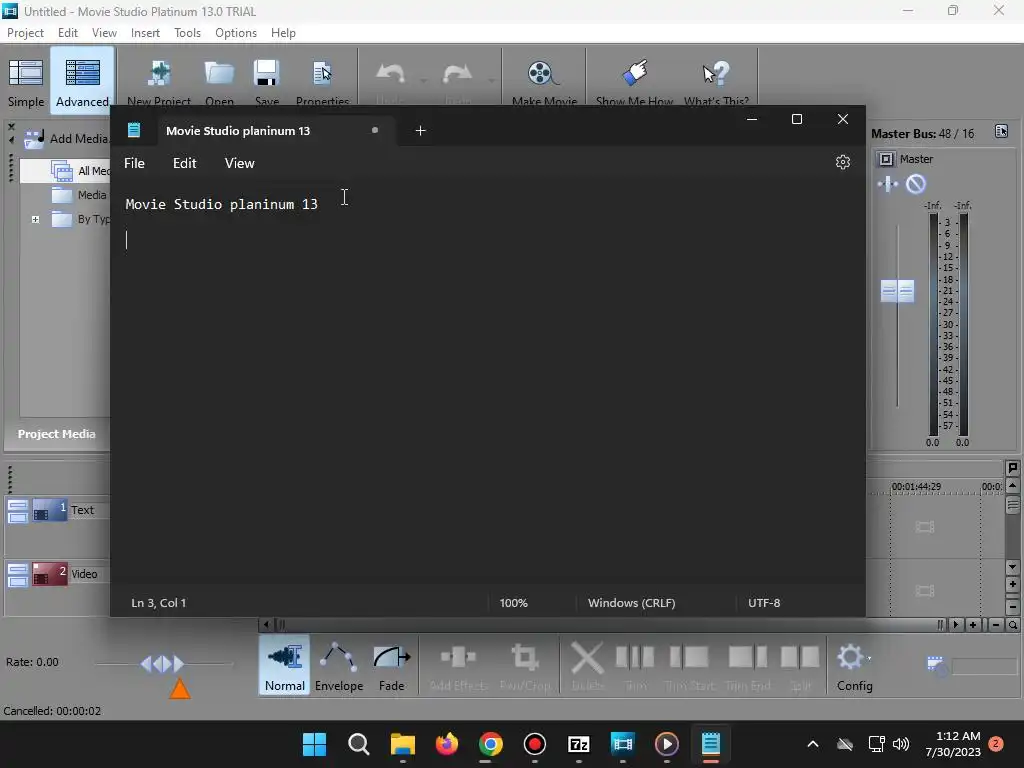Open File Explorer from the taskbar
The image size is (1024, 768).
point(403,744)
